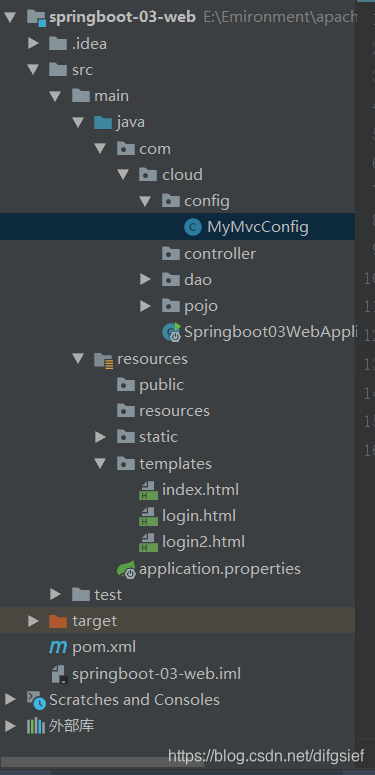Viewport: 375px width, 775px height.
Task: Expand the 外部库 external libraries arrow
Action: point(10,726)
